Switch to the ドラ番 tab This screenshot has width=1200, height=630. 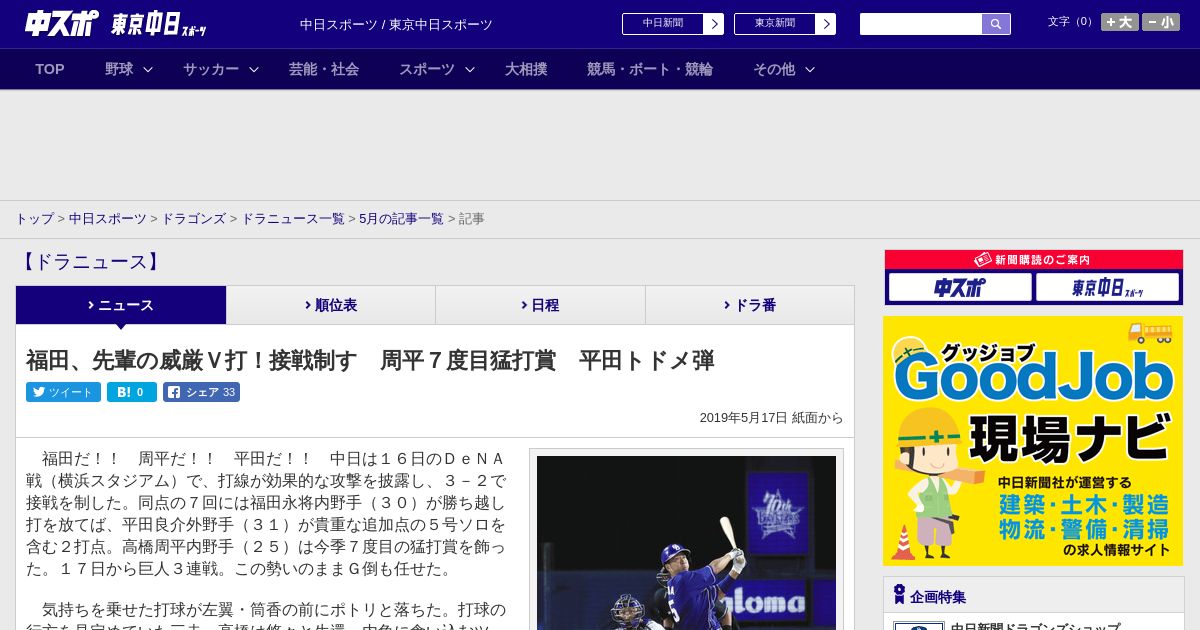pyautogui.click(x=750, y=305)
